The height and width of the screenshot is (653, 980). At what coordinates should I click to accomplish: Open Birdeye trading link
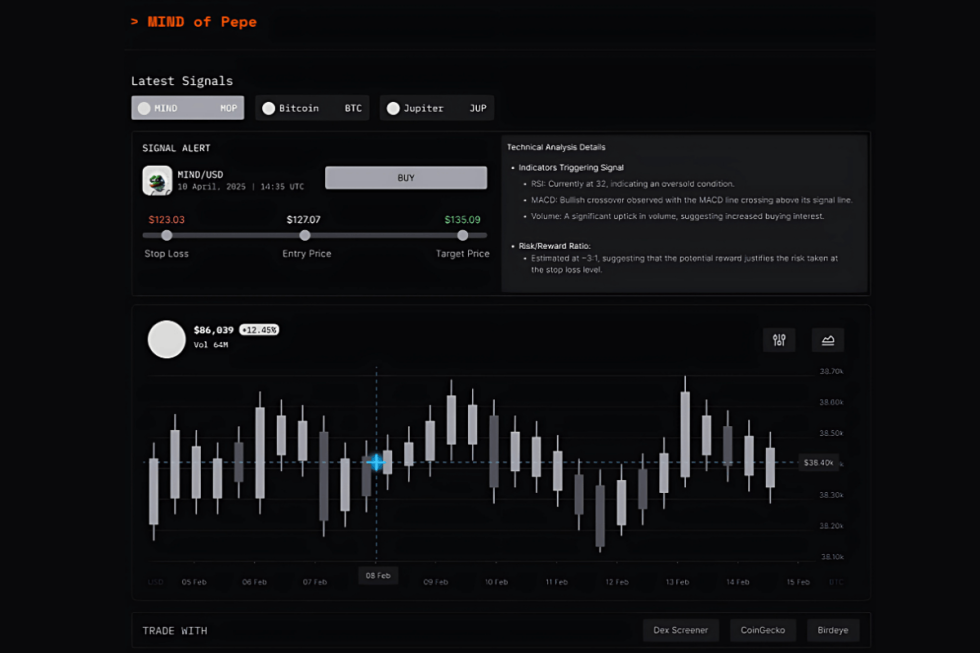(832, 630)
